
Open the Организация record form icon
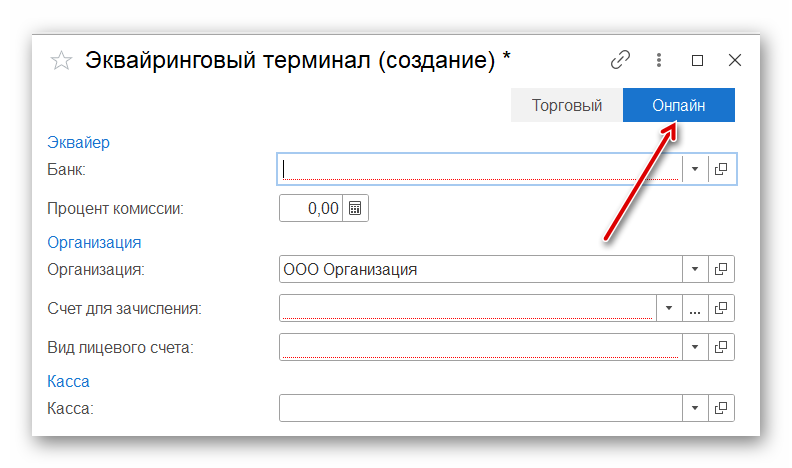tap(721, 269)
